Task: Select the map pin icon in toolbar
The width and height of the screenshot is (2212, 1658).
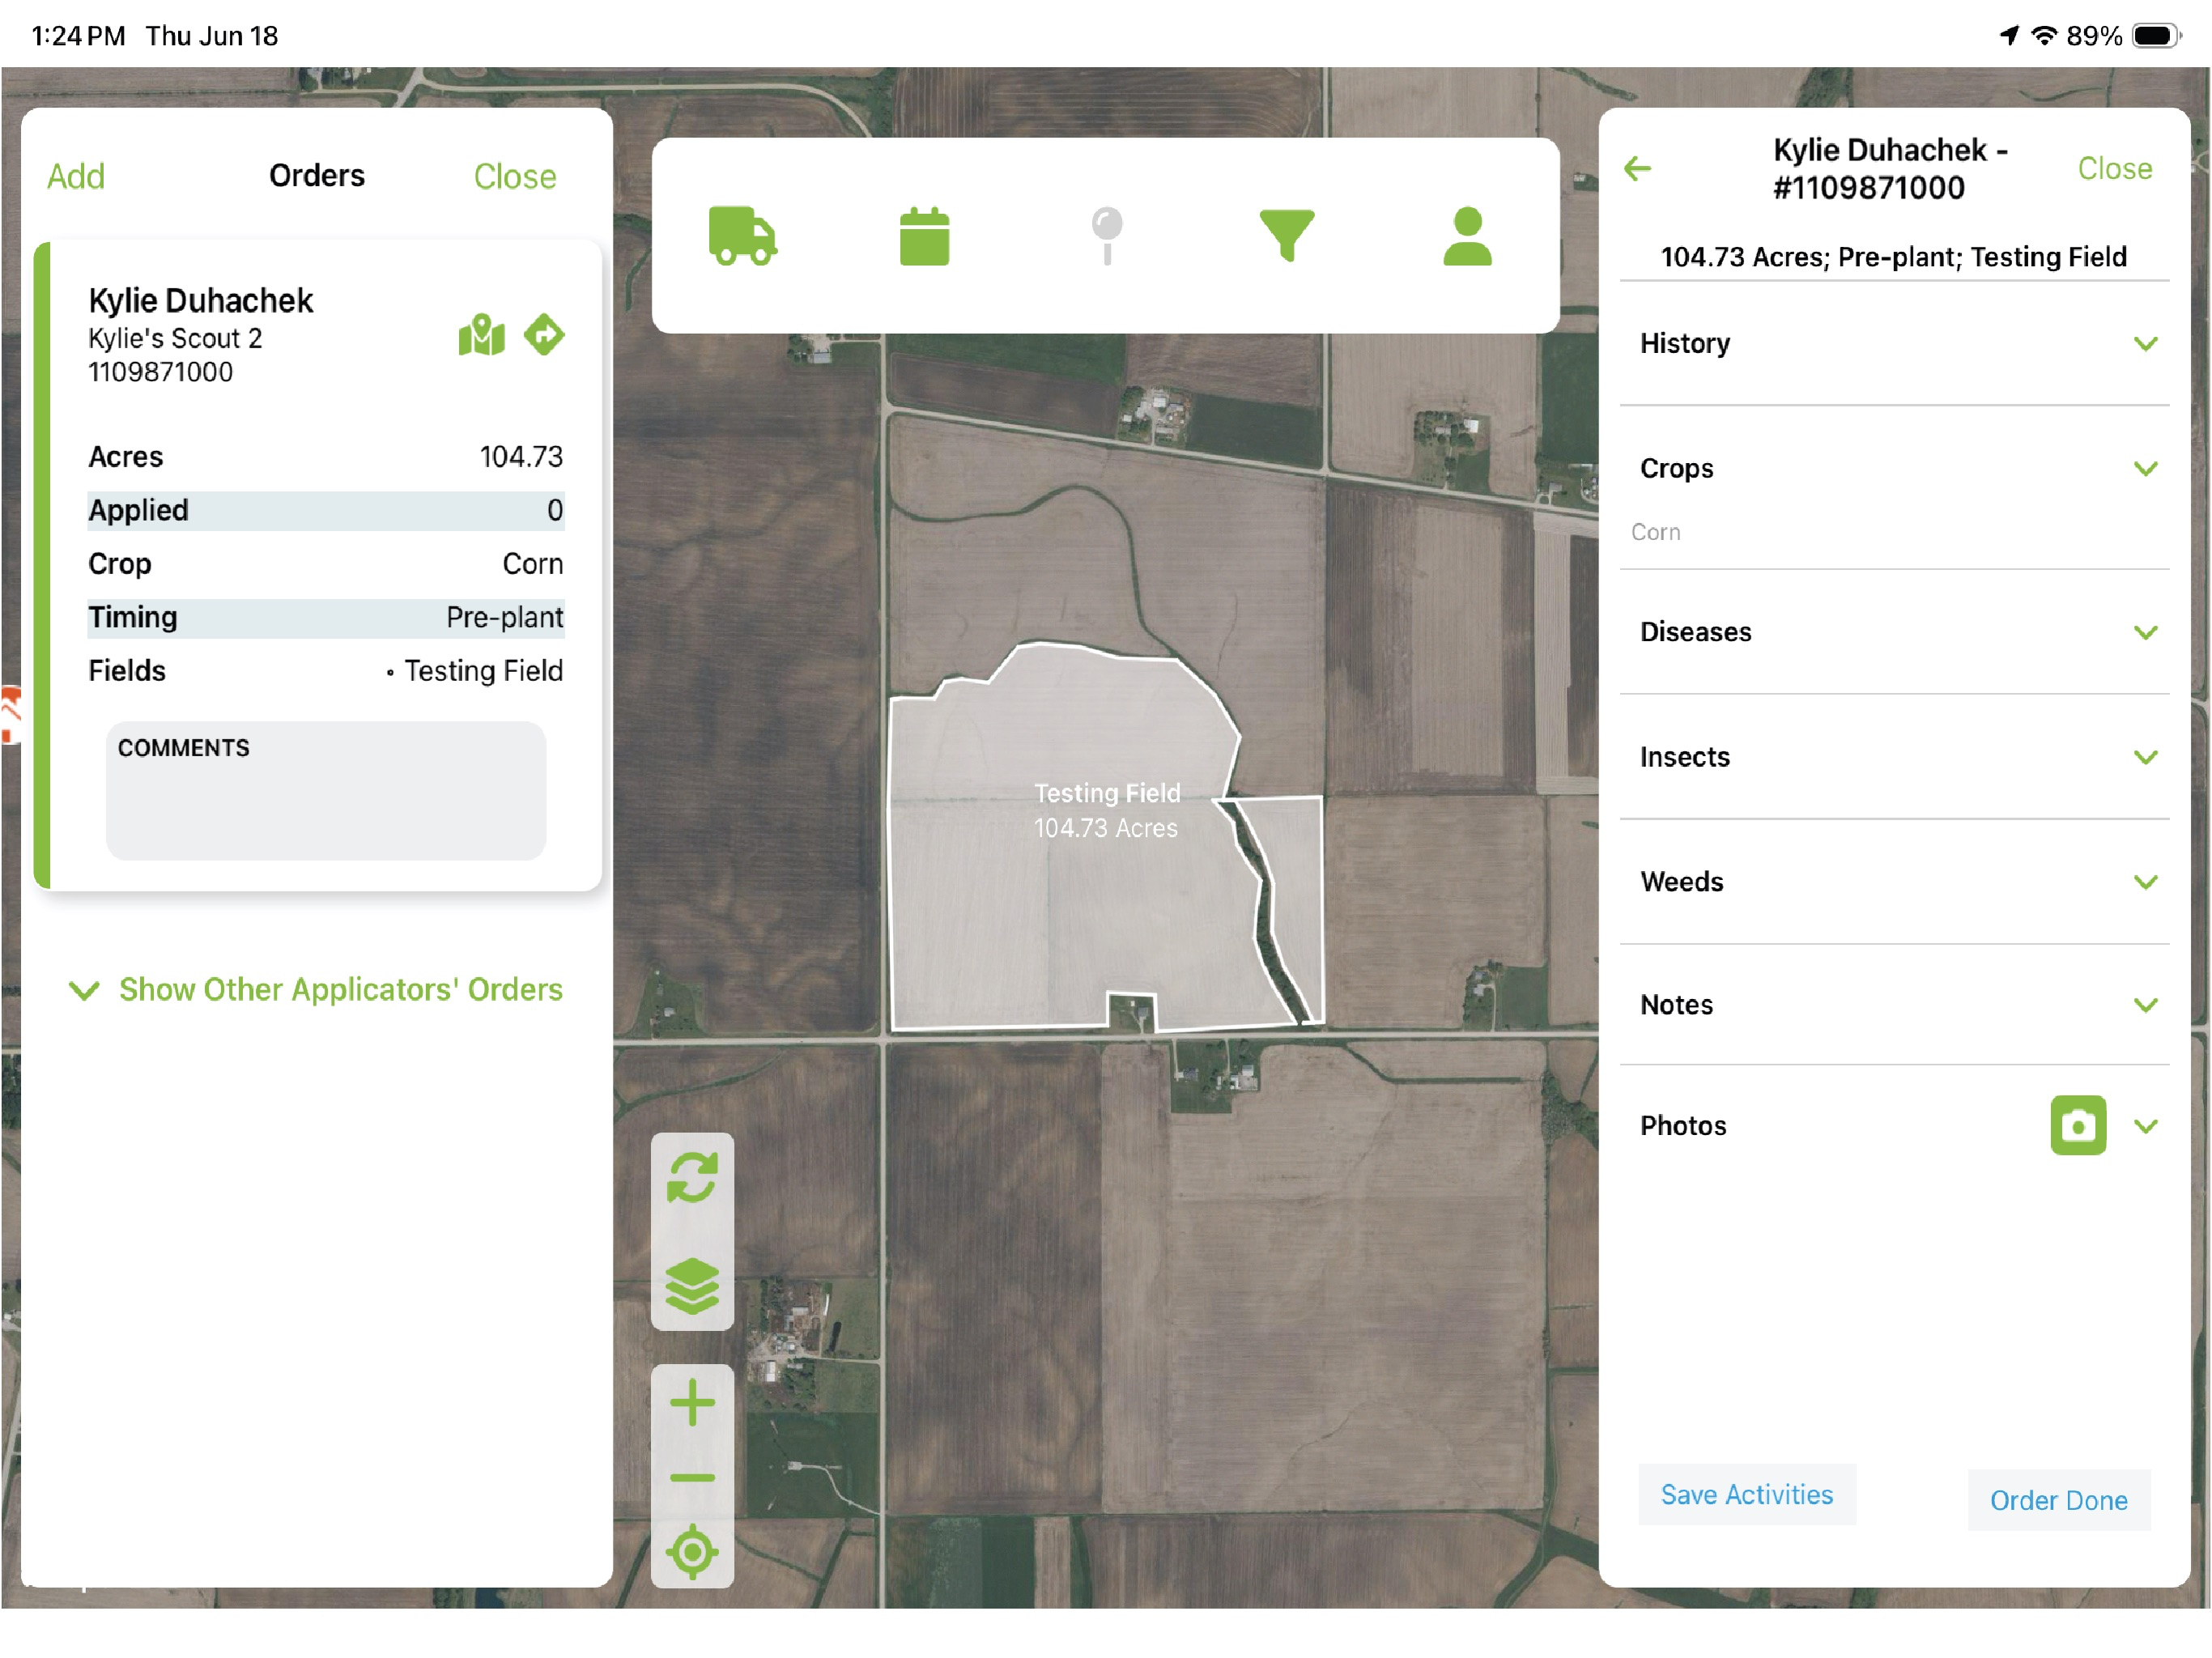Action: pyautogui.click(x=1106, y=236)
